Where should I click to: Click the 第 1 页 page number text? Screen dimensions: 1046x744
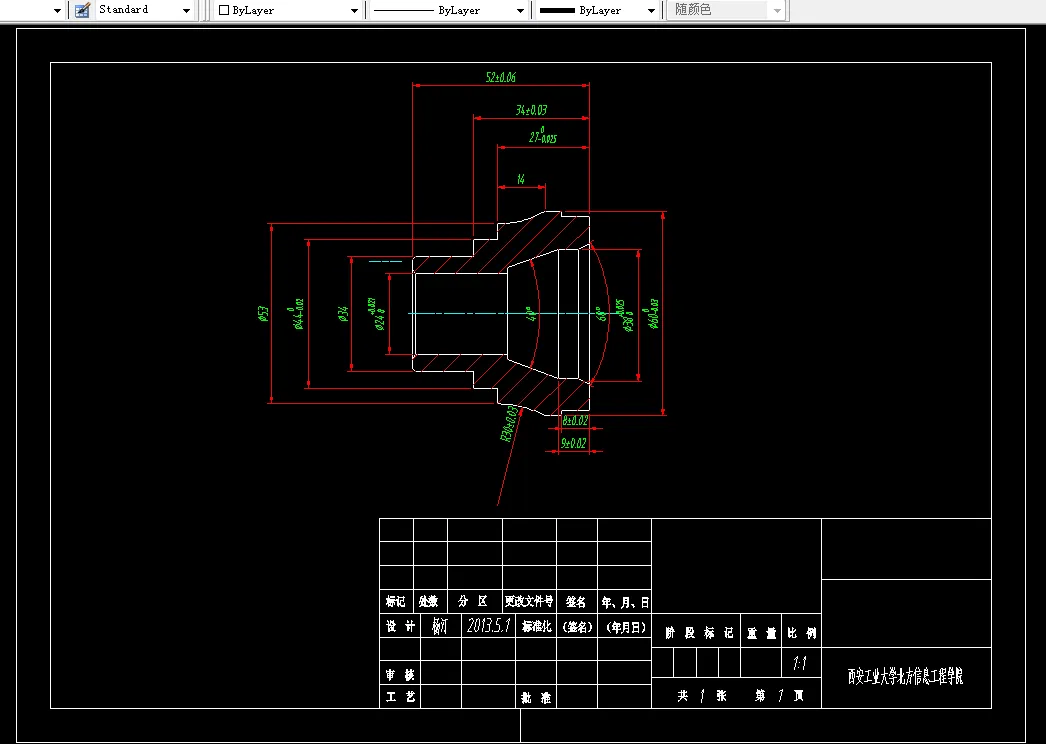click(x=780, y=696)
